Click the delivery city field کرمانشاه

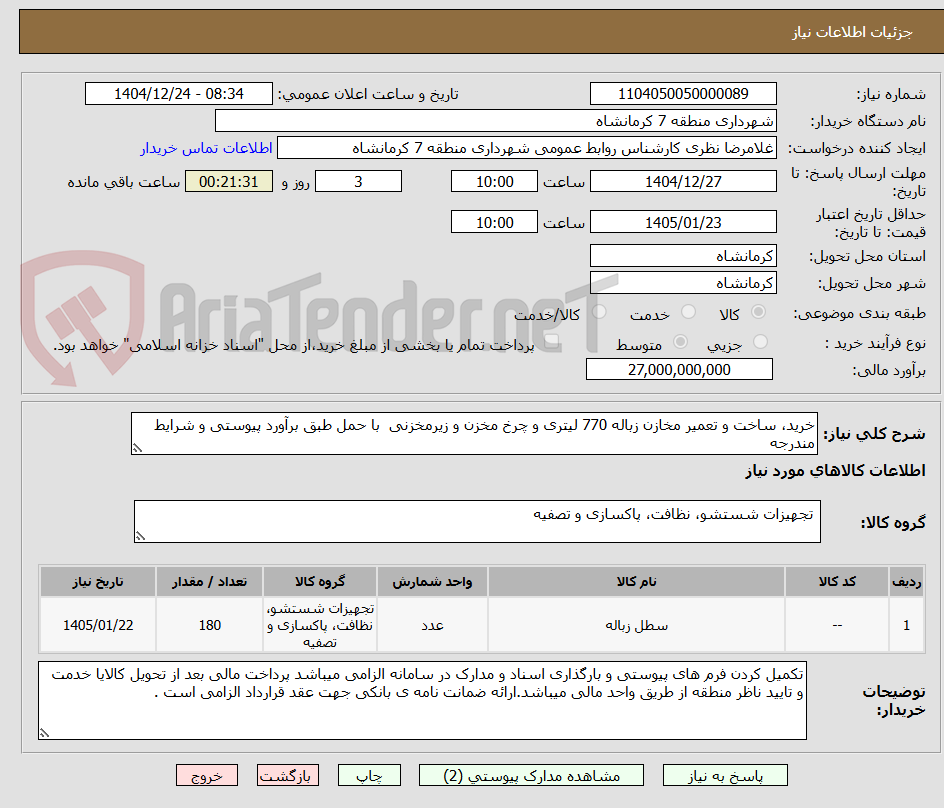683,282
